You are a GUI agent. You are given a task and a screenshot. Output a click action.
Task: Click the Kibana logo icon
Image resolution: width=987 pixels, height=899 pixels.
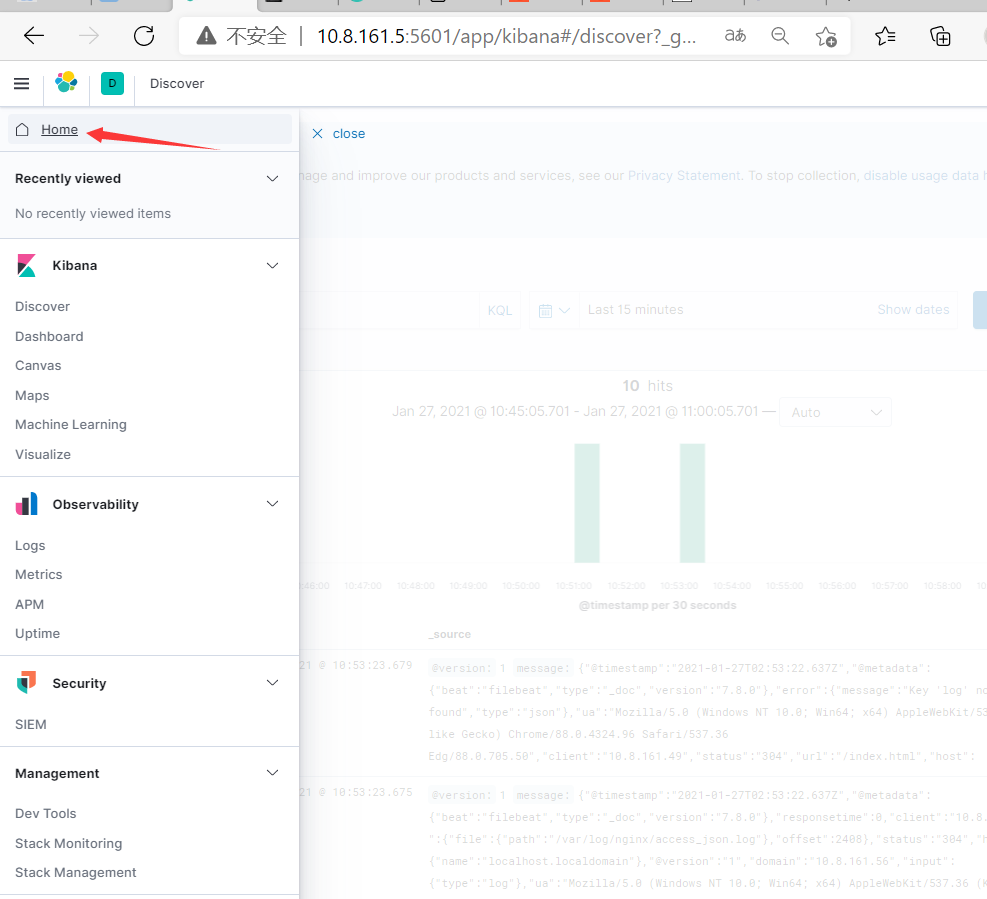[x=26, y=266]
